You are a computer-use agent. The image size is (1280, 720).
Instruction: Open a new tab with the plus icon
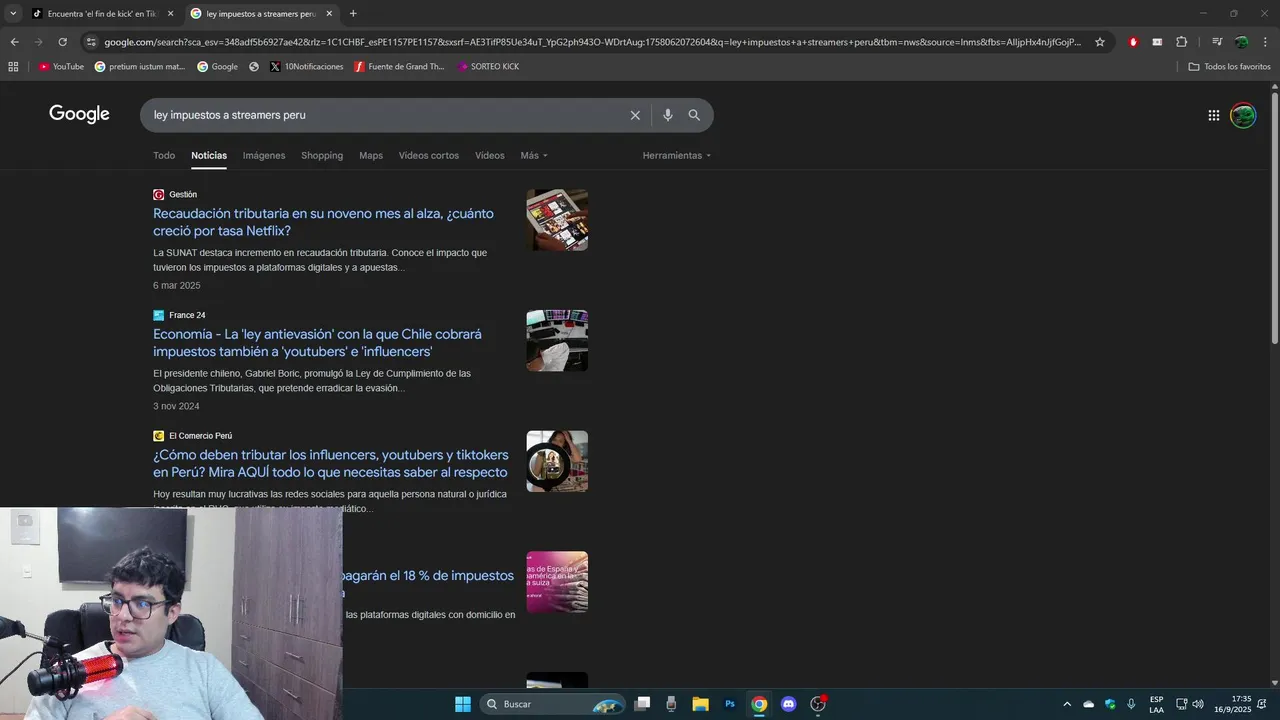[x=353, y=13]
